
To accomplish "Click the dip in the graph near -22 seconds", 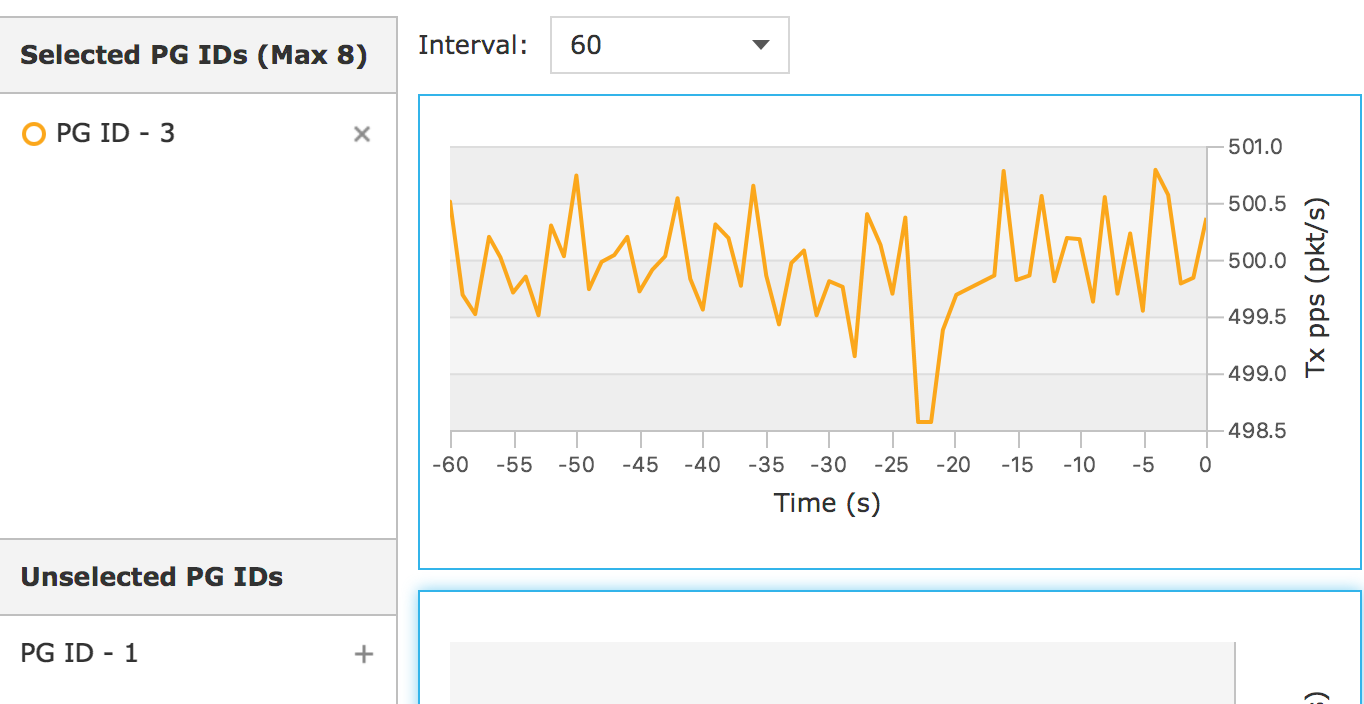I will pos(925,420).
